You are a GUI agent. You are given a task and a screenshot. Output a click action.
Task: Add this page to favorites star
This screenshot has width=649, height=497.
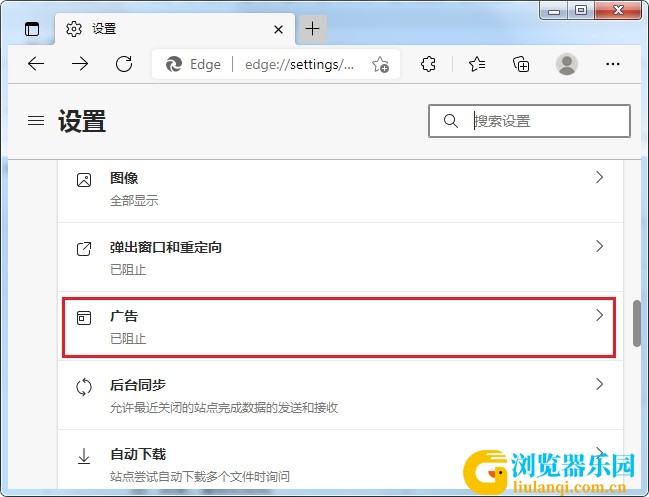pos(380,65)
